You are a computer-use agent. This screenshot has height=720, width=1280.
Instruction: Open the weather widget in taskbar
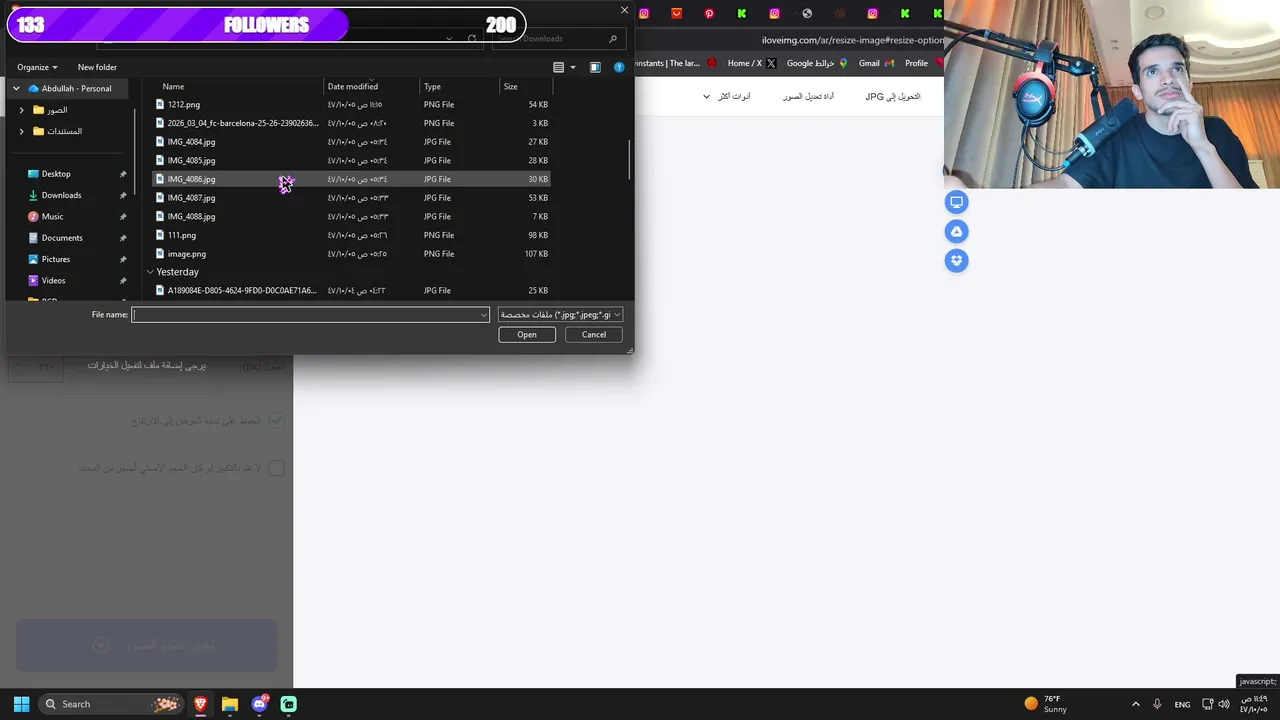pyautogui.click(x=1046, y=704)
